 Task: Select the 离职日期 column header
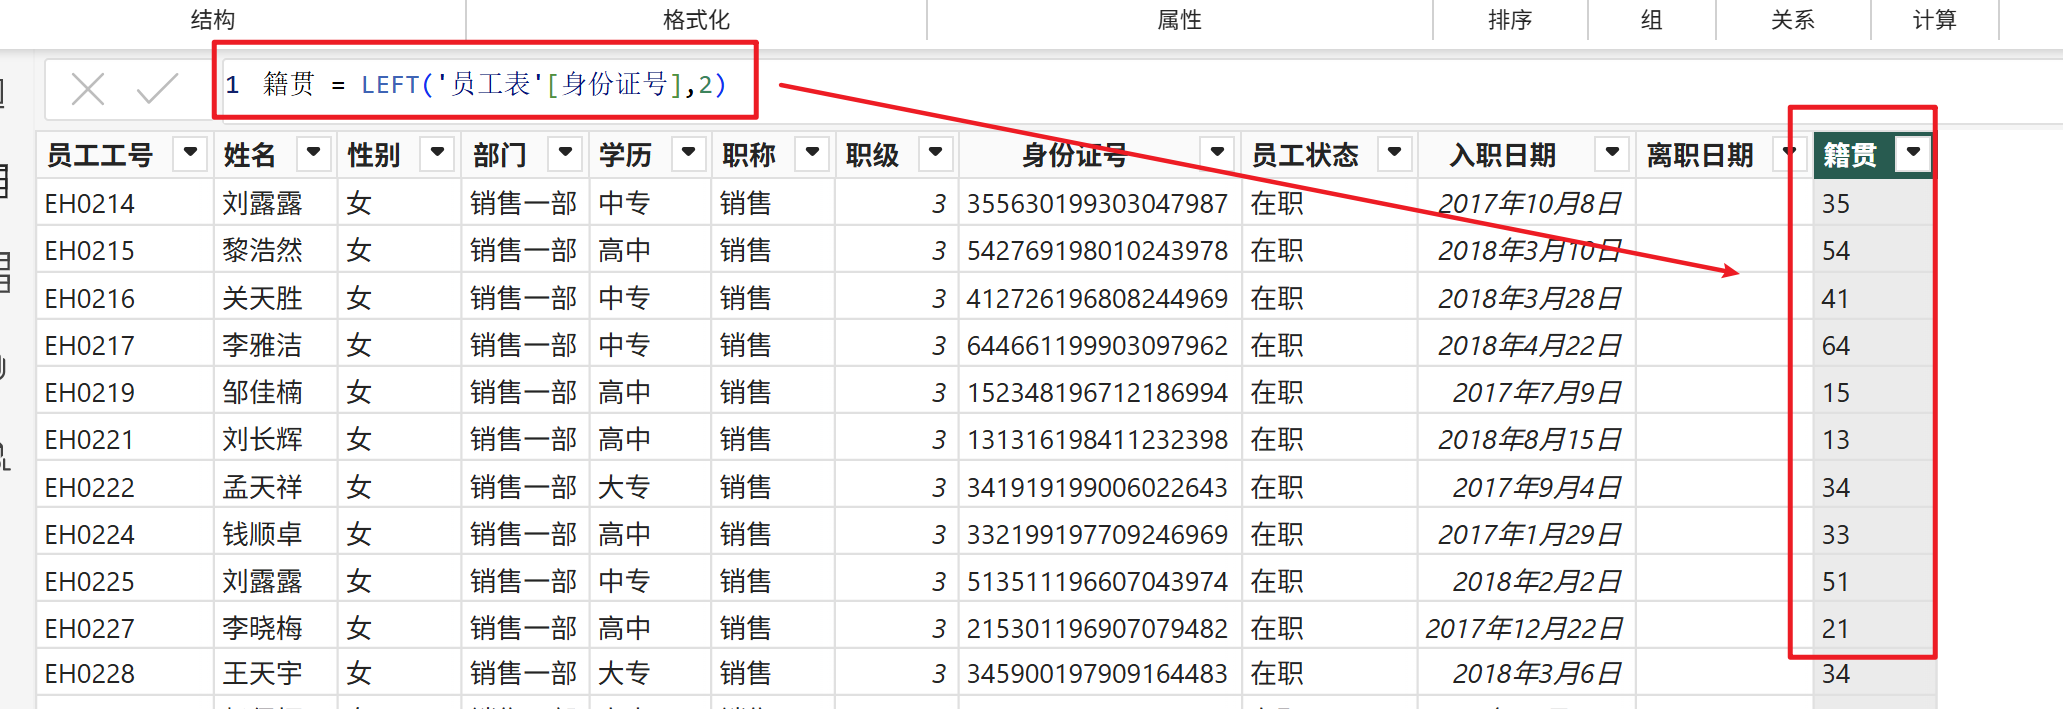[1699, 155]
